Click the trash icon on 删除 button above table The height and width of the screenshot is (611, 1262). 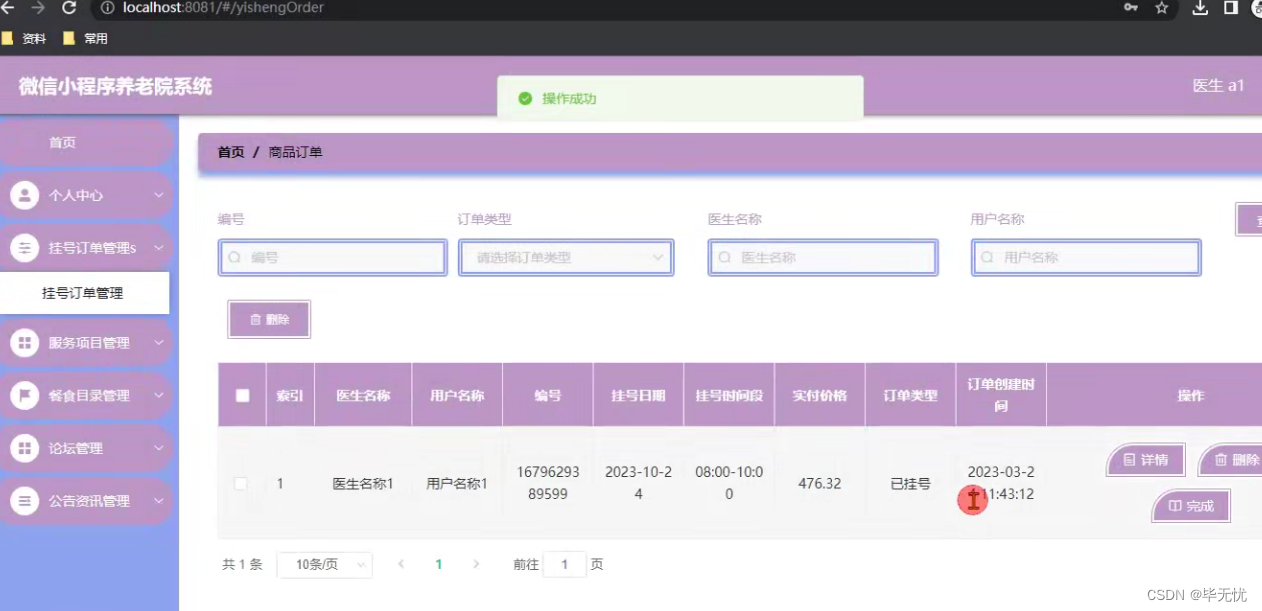(x=255, y=319)
